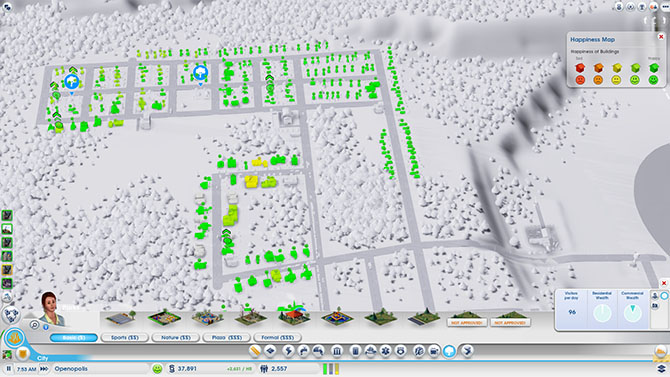Select the Parks tree icon in toolbar
The height and width of the screenshot is (377, 670).
[450, 351]
